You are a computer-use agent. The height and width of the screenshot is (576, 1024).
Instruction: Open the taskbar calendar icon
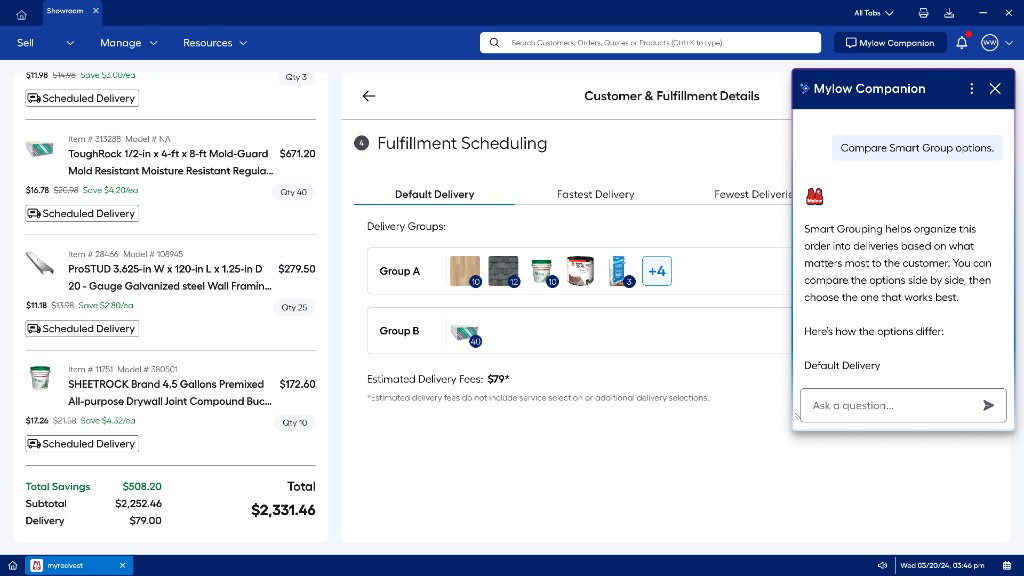tap(1007, 566)
